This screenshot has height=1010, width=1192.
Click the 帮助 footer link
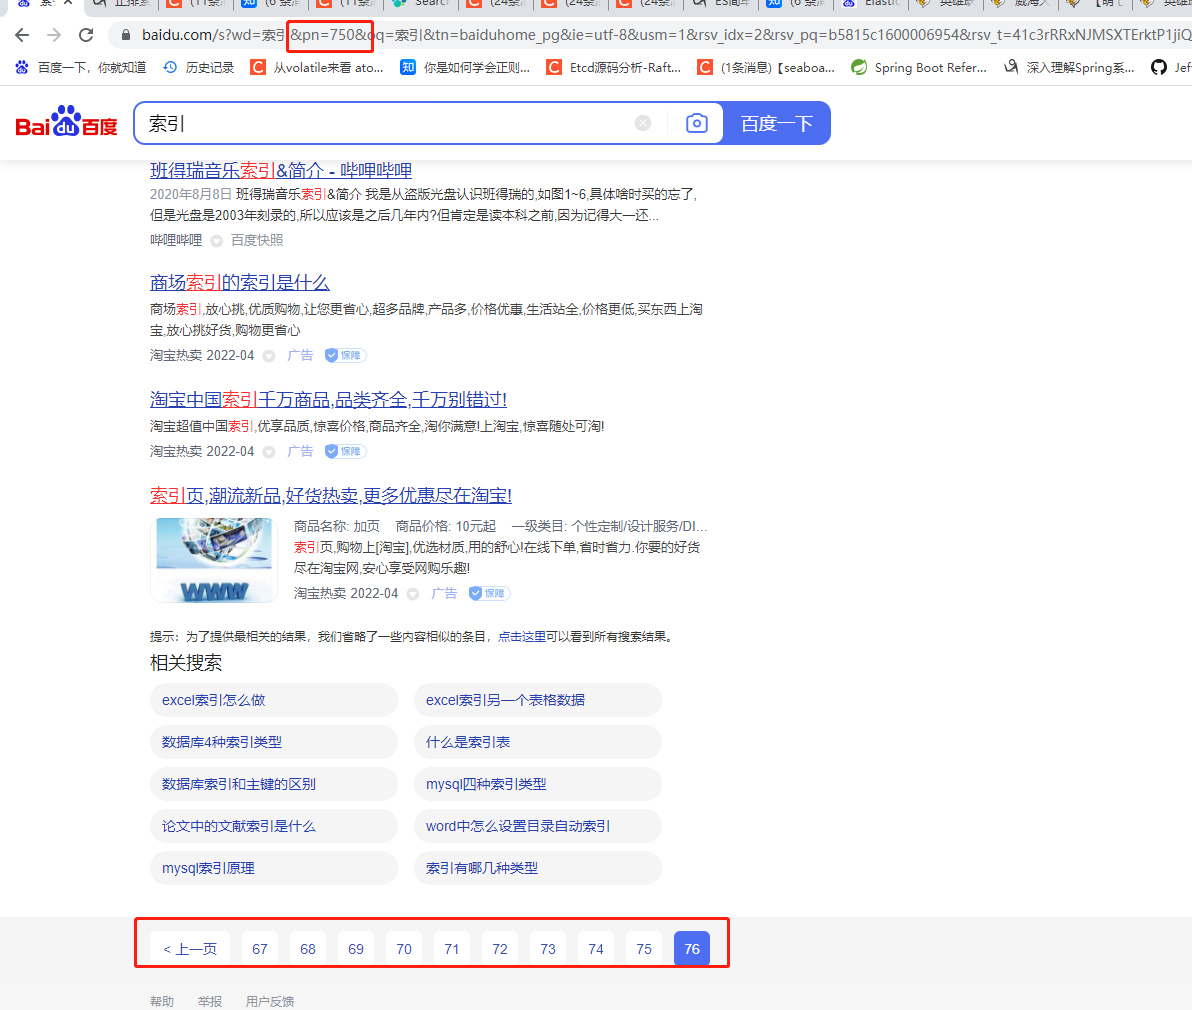click(162, 1002)
